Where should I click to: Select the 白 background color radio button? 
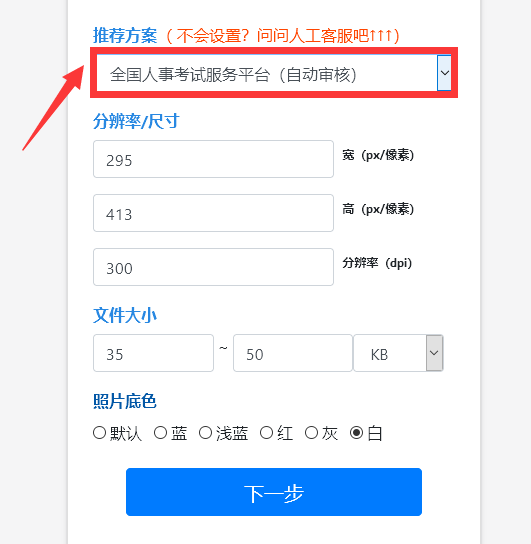pos(357,433)
